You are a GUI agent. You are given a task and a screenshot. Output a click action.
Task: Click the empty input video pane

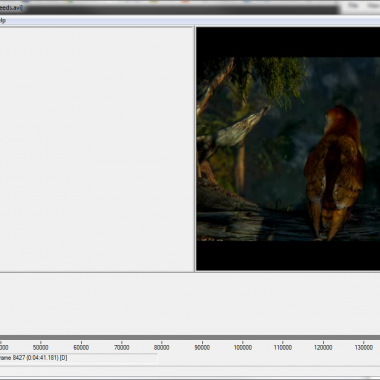pyautogui.click(x=97, y=149)
